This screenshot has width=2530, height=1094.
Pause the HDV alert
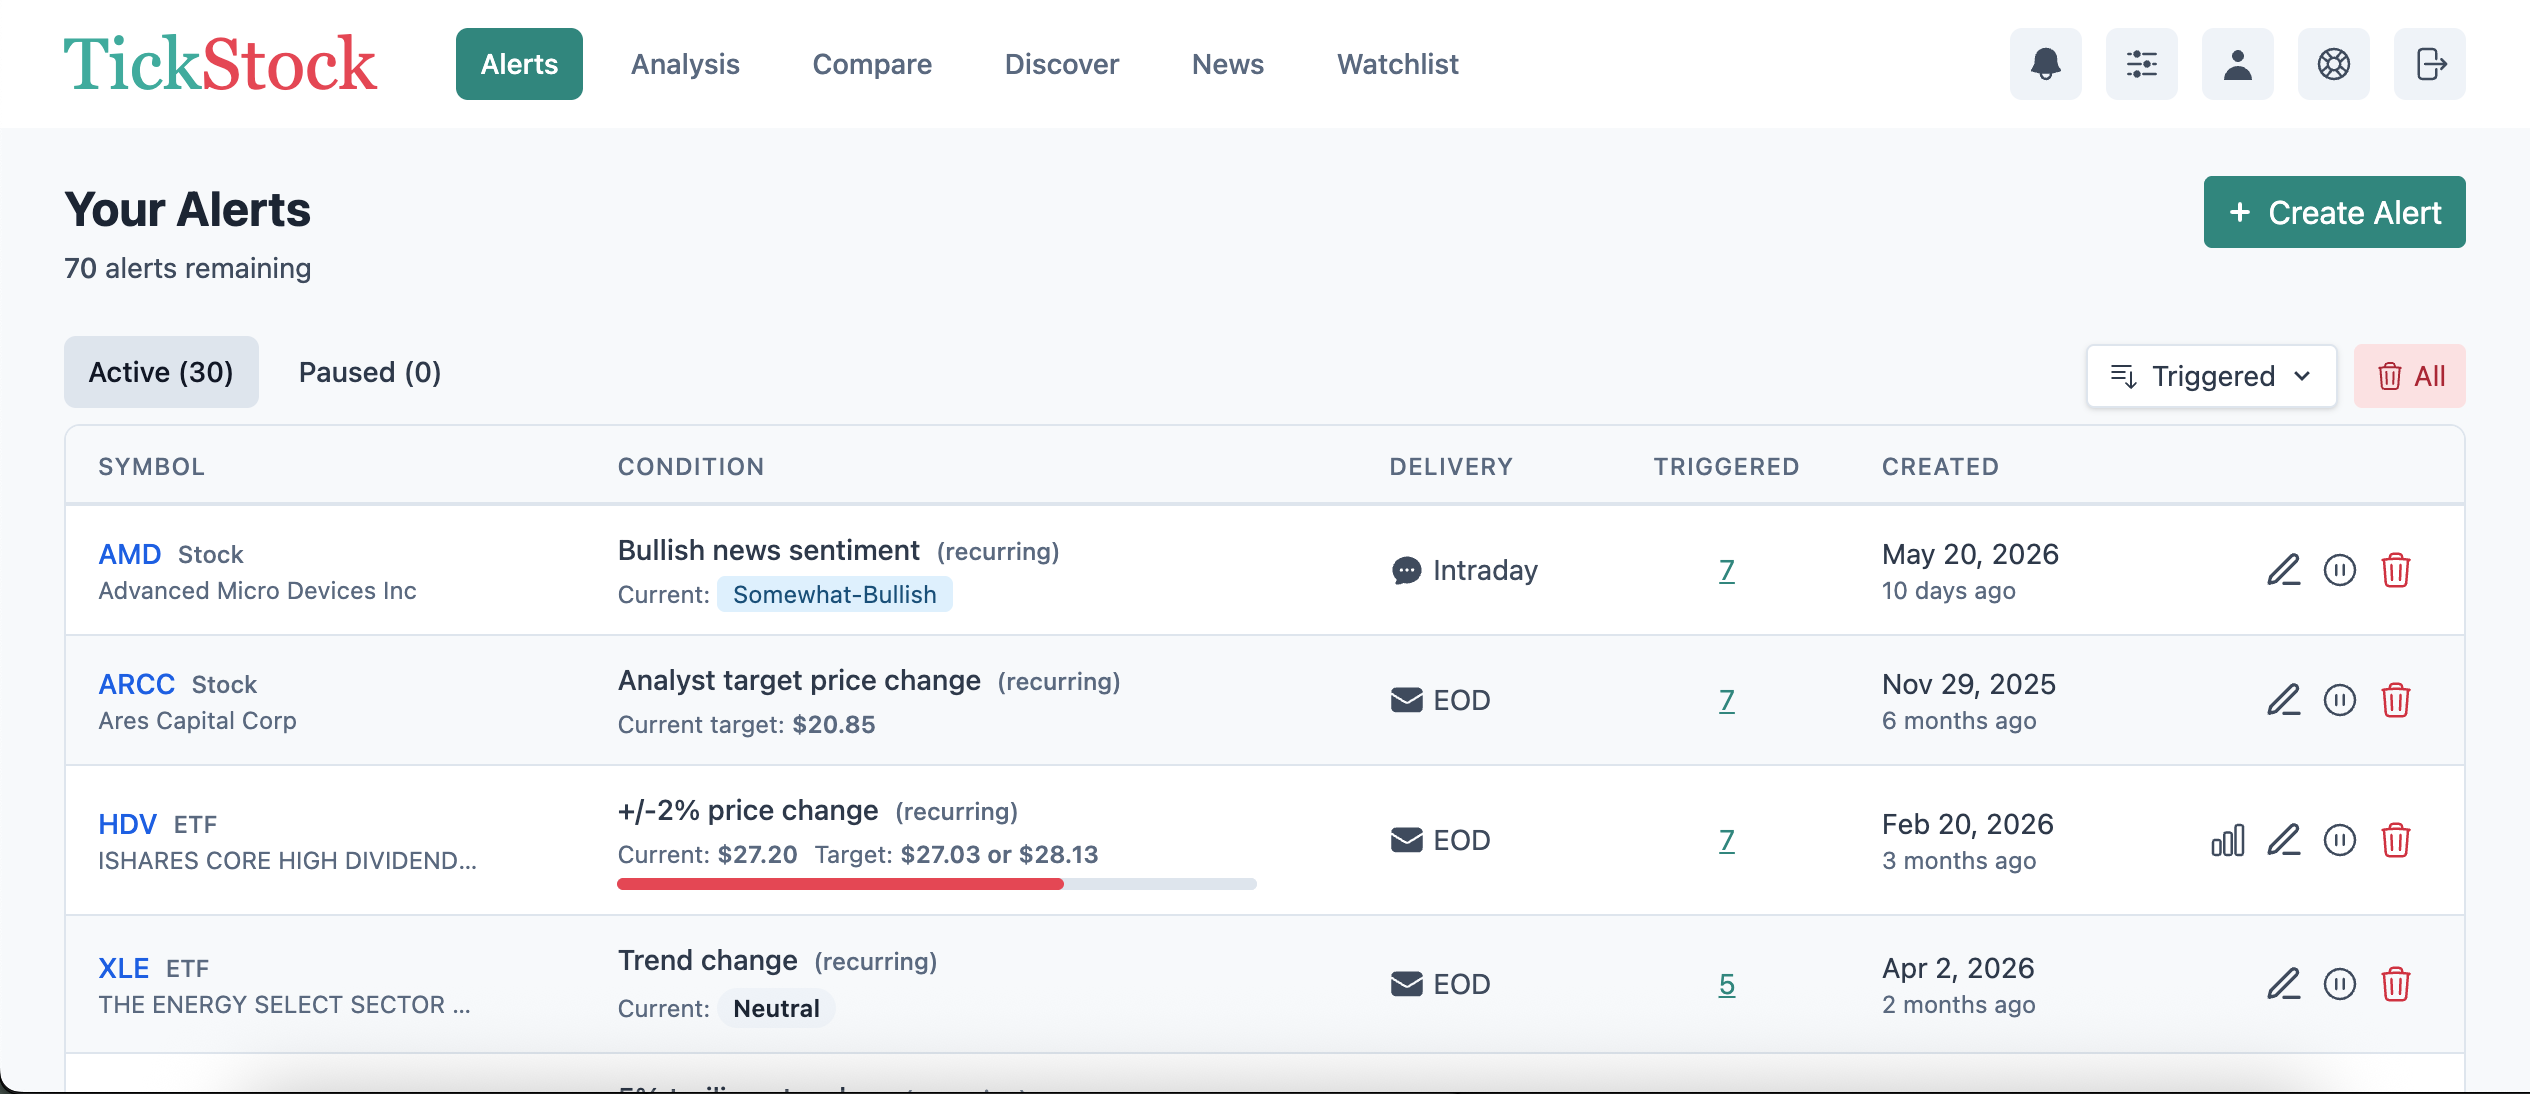2339,840
